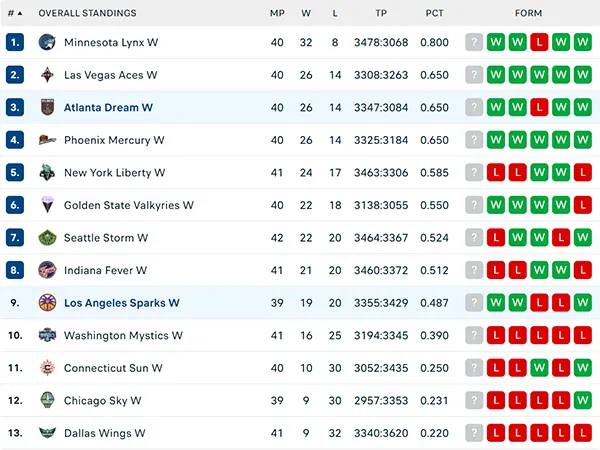Click the Chicago Sky team logo

(x=47, y=400)
